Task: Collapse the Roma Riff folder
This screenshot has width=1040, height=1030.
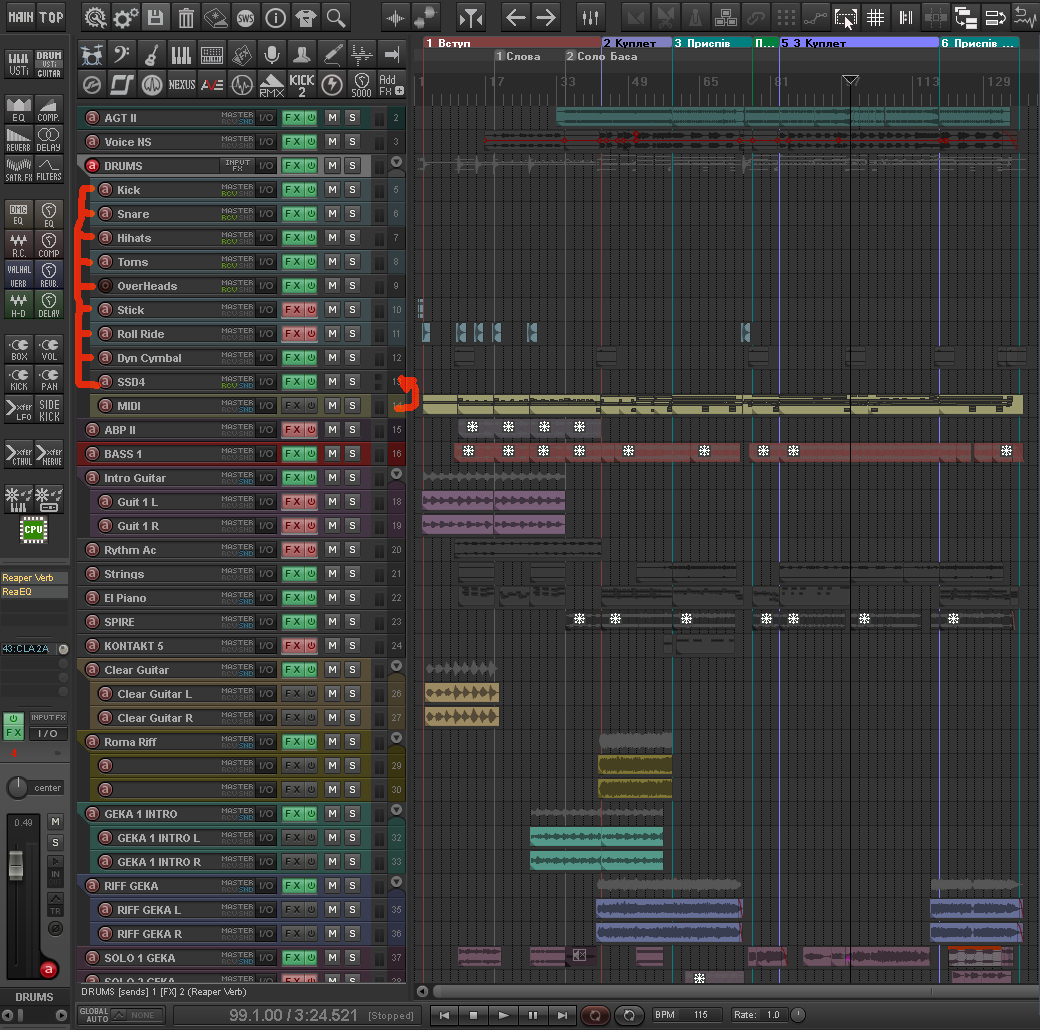Action: (x=396, y=738)
